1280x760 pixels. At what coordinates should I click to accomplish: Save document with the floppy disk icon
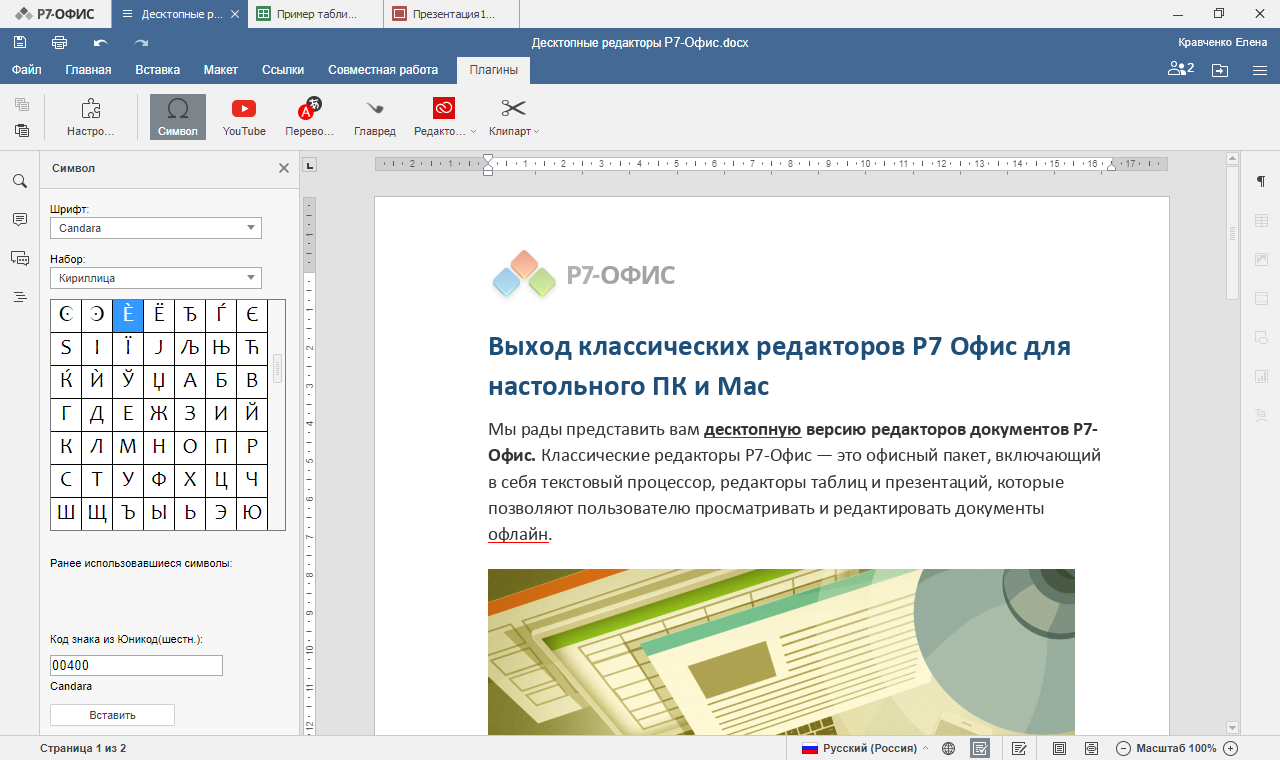point(19,42)
